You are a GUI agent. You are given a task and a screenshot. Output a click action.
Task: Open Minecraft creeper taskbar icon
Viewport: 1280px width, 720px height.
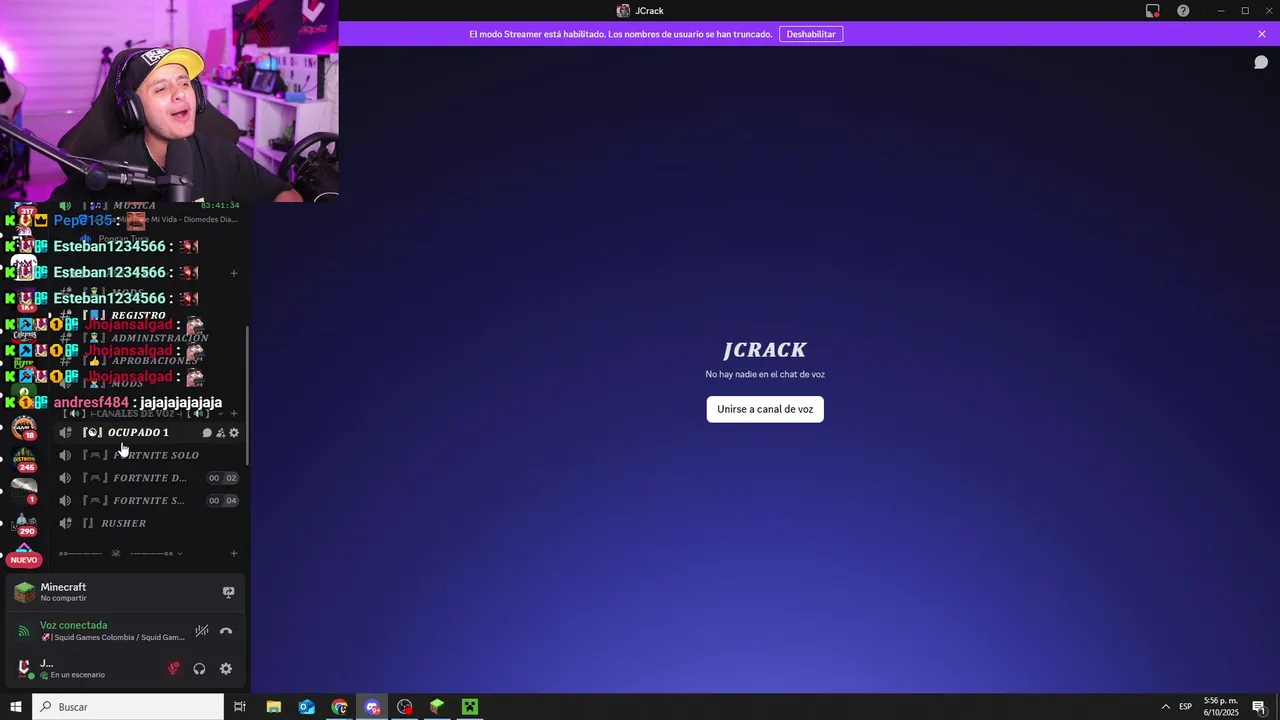coord(470,707)
